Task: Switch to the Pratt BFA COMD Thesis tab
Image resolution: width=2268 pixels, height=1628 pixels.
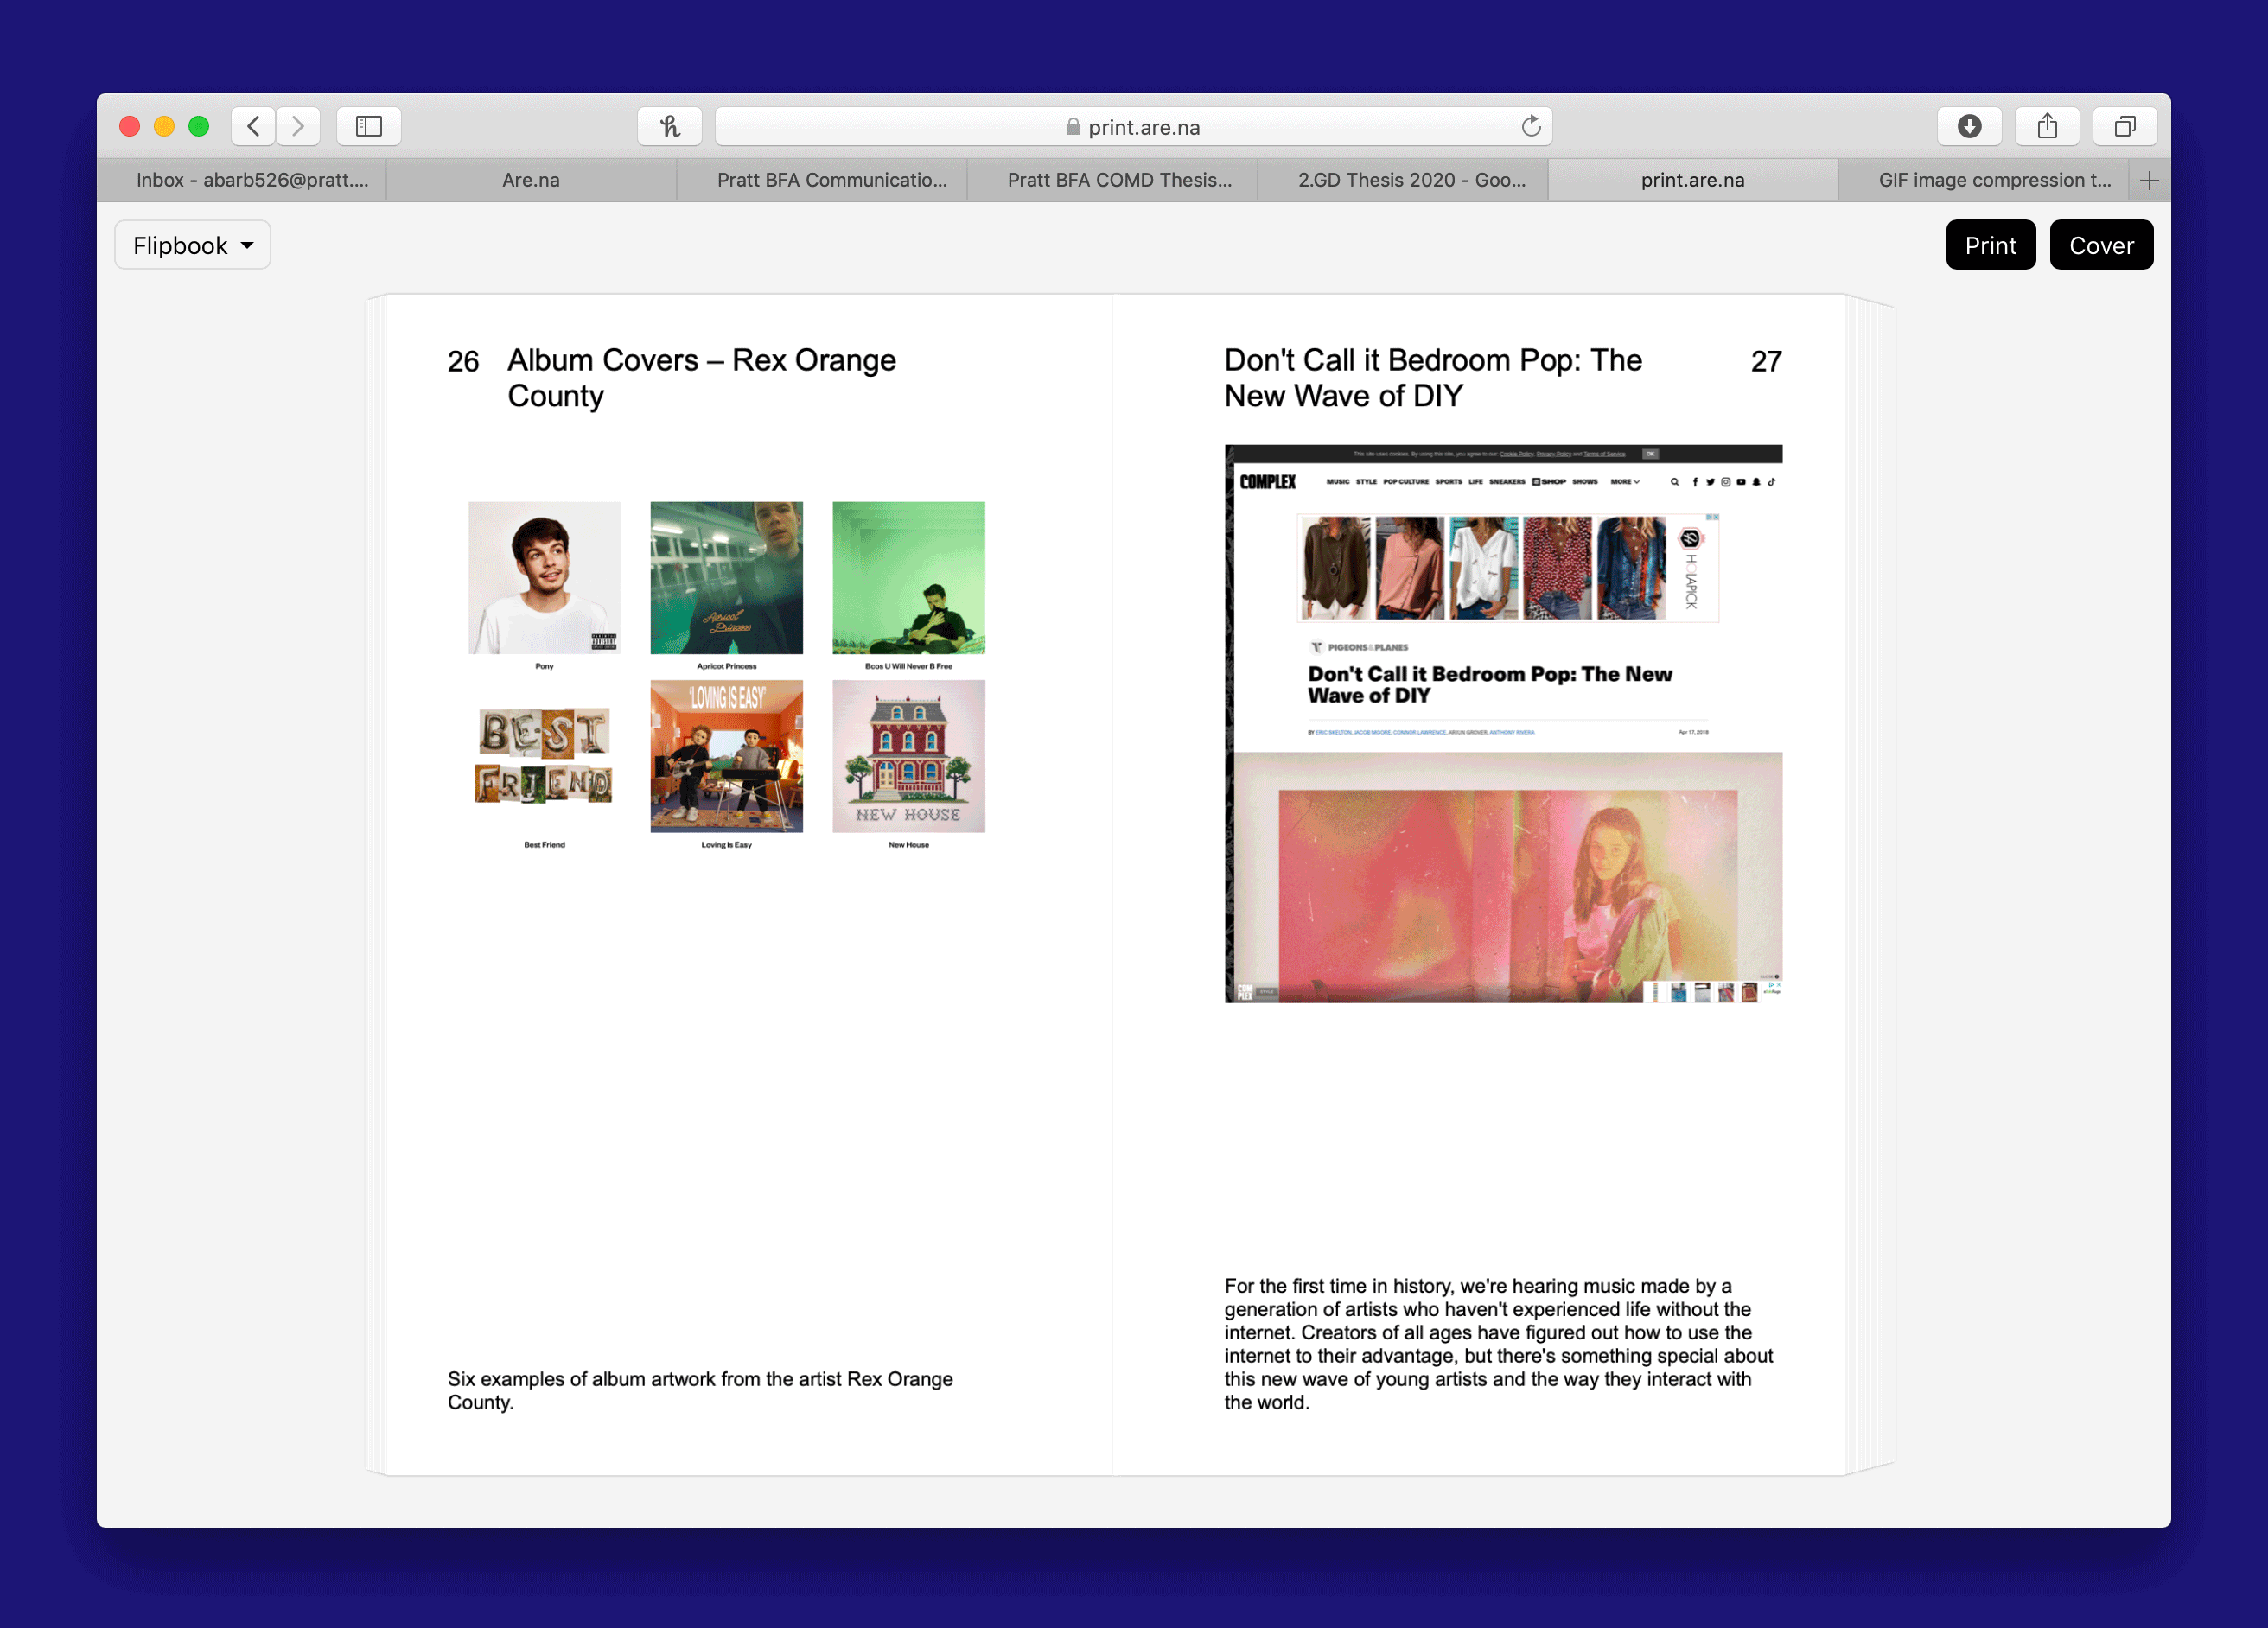Action: pyautogui.click(x=1112, y=180)
